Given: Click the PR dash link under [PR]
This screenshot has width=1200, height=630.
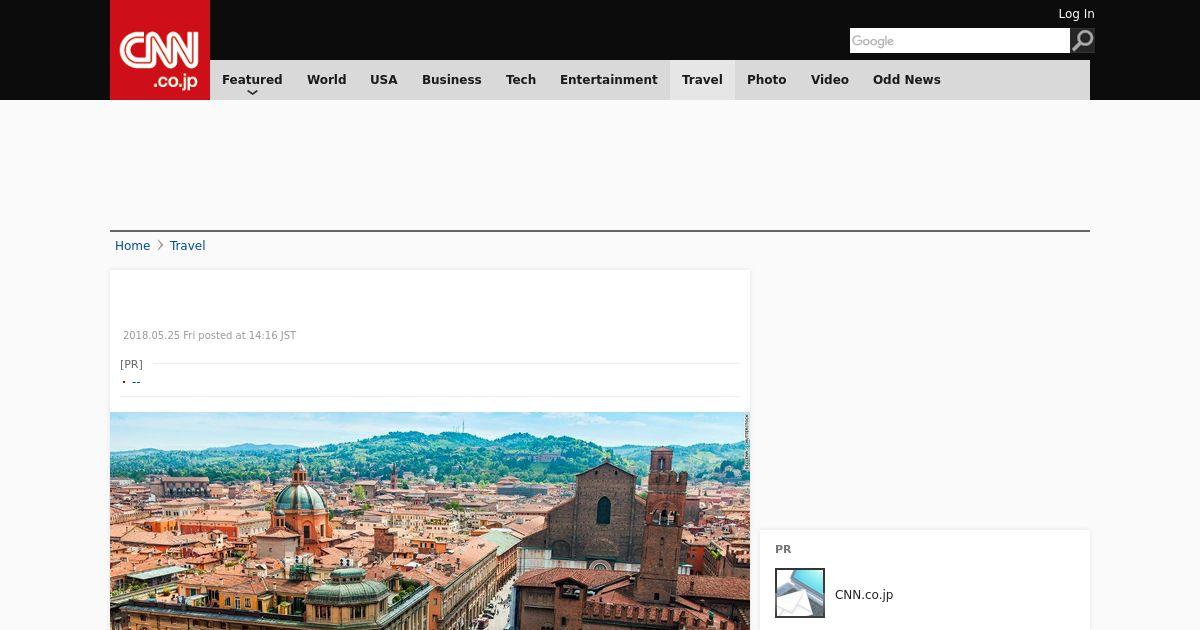Looking at the screenshot, I should coord(136,382).
